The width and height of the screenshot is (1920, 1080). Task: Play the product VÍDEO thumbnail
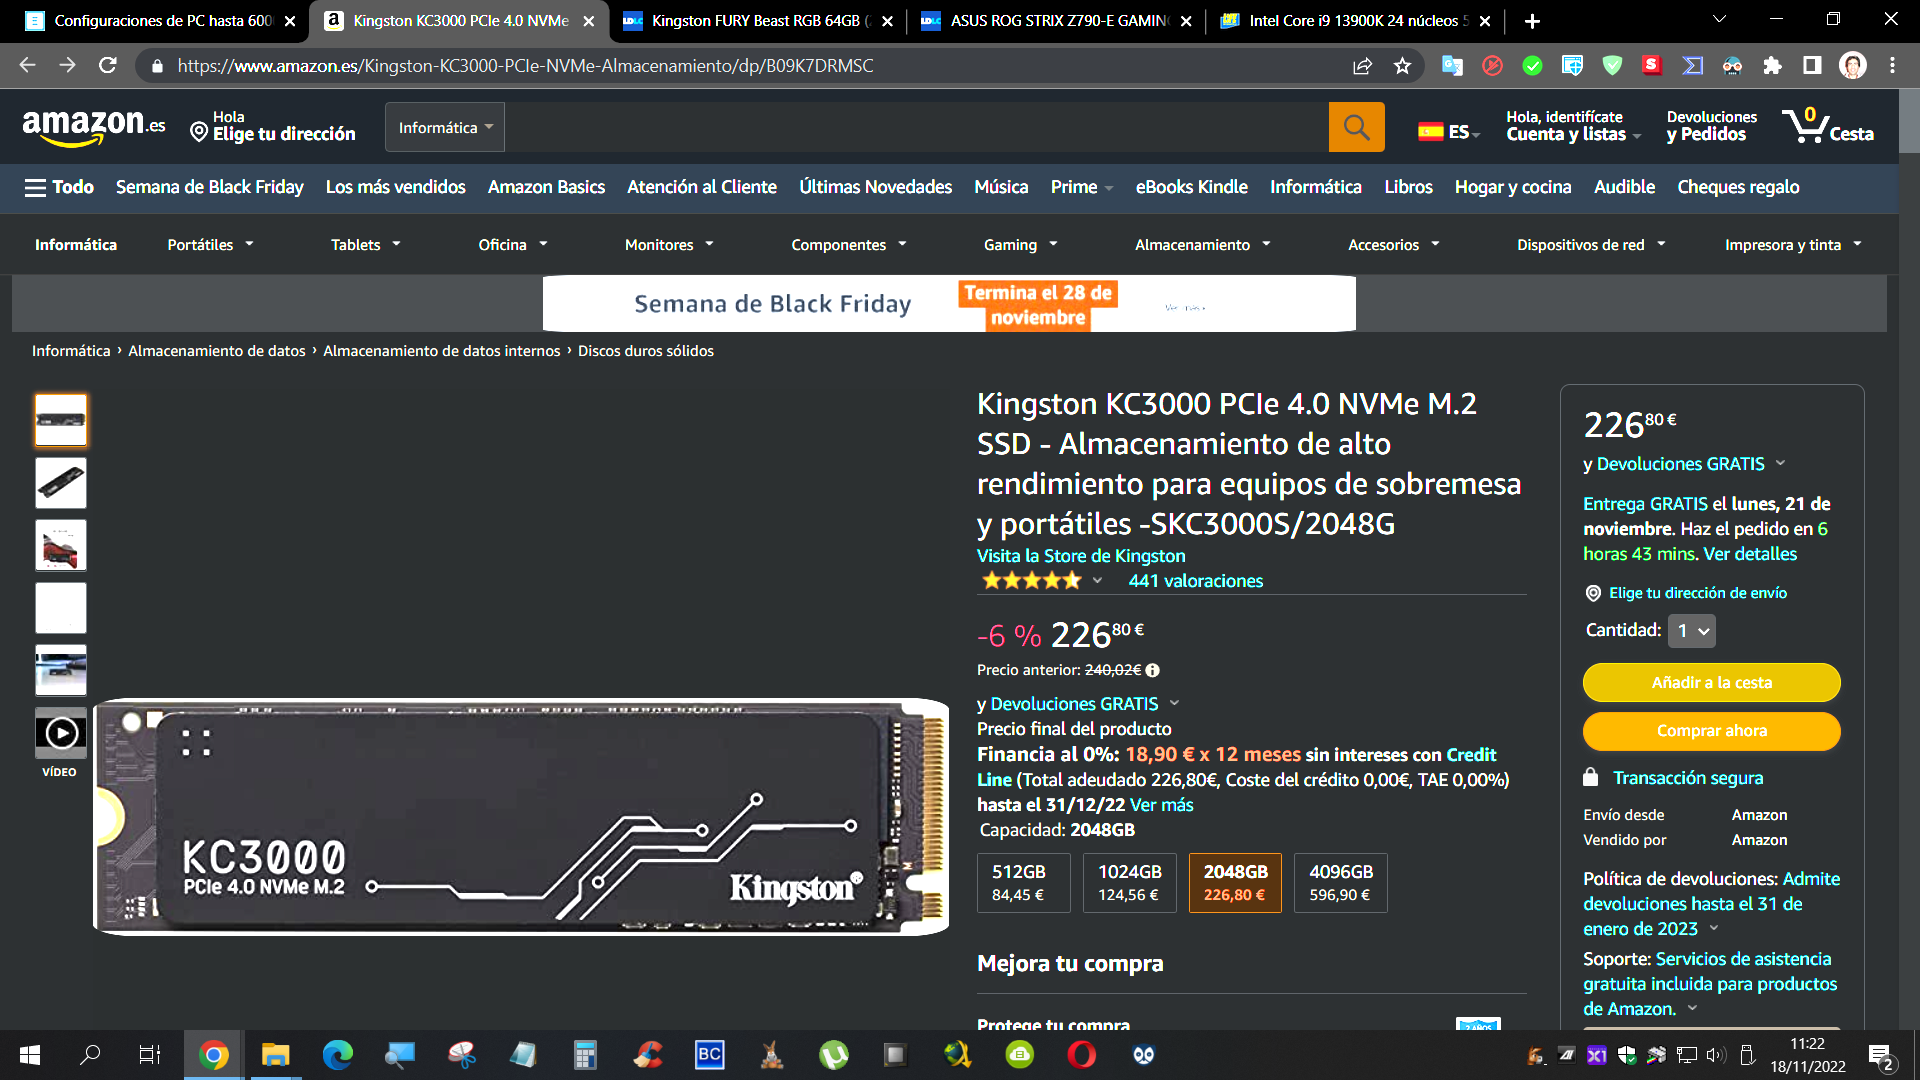click(61, 733)
